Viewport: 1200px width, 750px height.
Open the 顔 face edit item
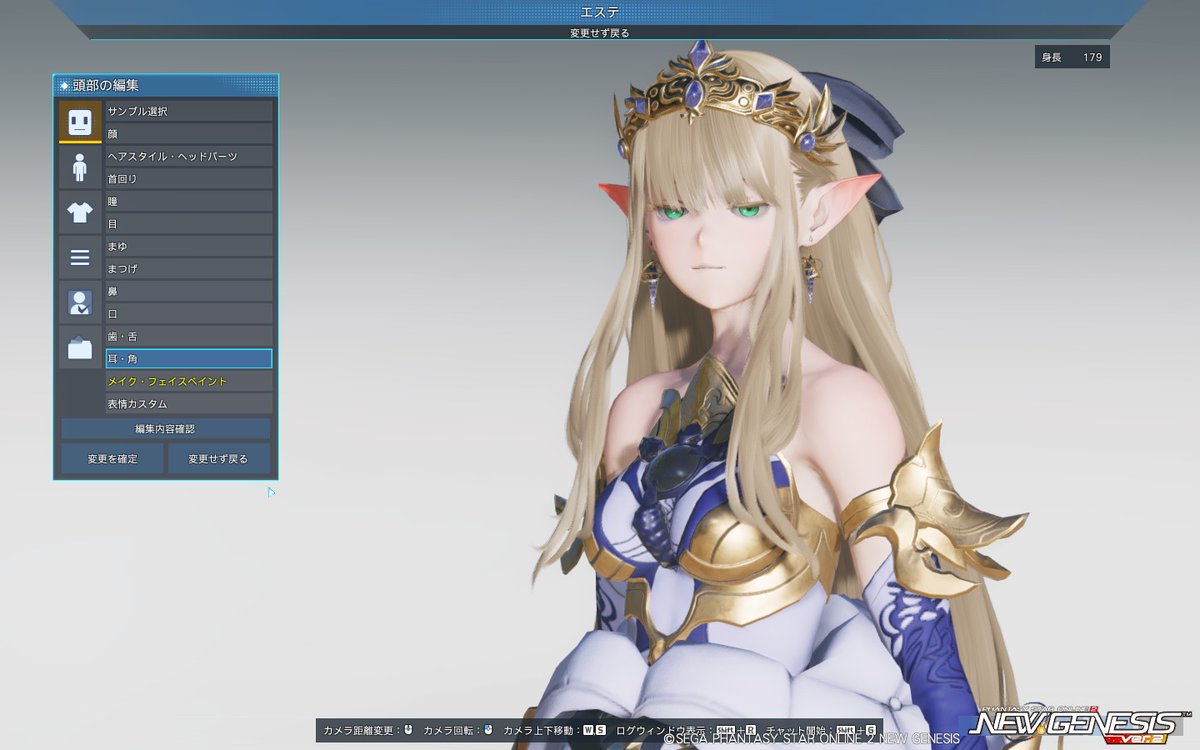[x=189, y=133]
